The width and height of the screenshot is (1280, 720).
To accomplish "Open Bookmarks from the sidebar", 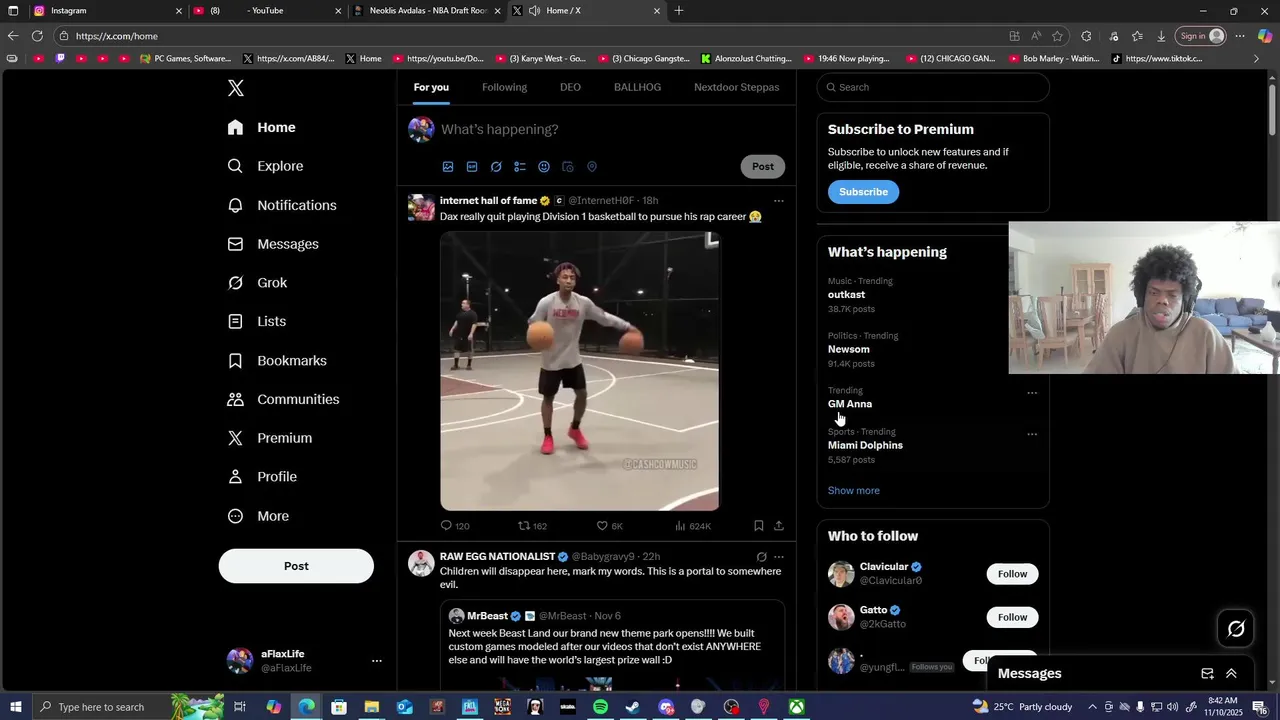I will coord(277,361).
